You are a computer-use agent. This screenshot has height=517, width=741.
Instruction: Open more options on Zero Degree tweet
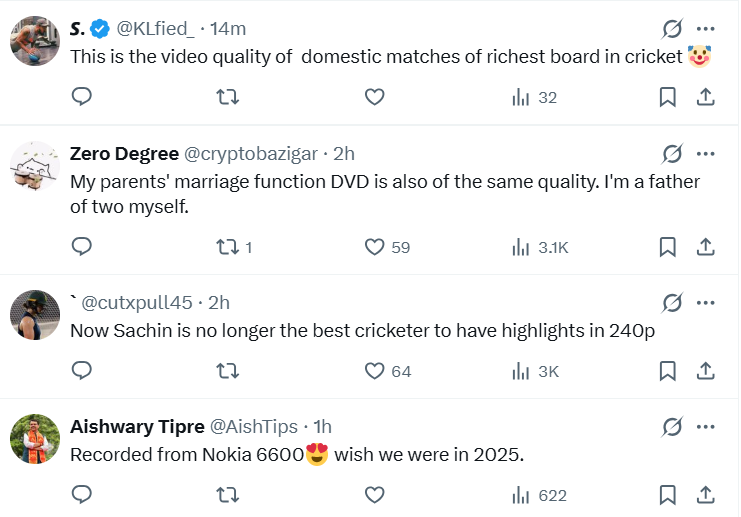[x=706, y=154]
